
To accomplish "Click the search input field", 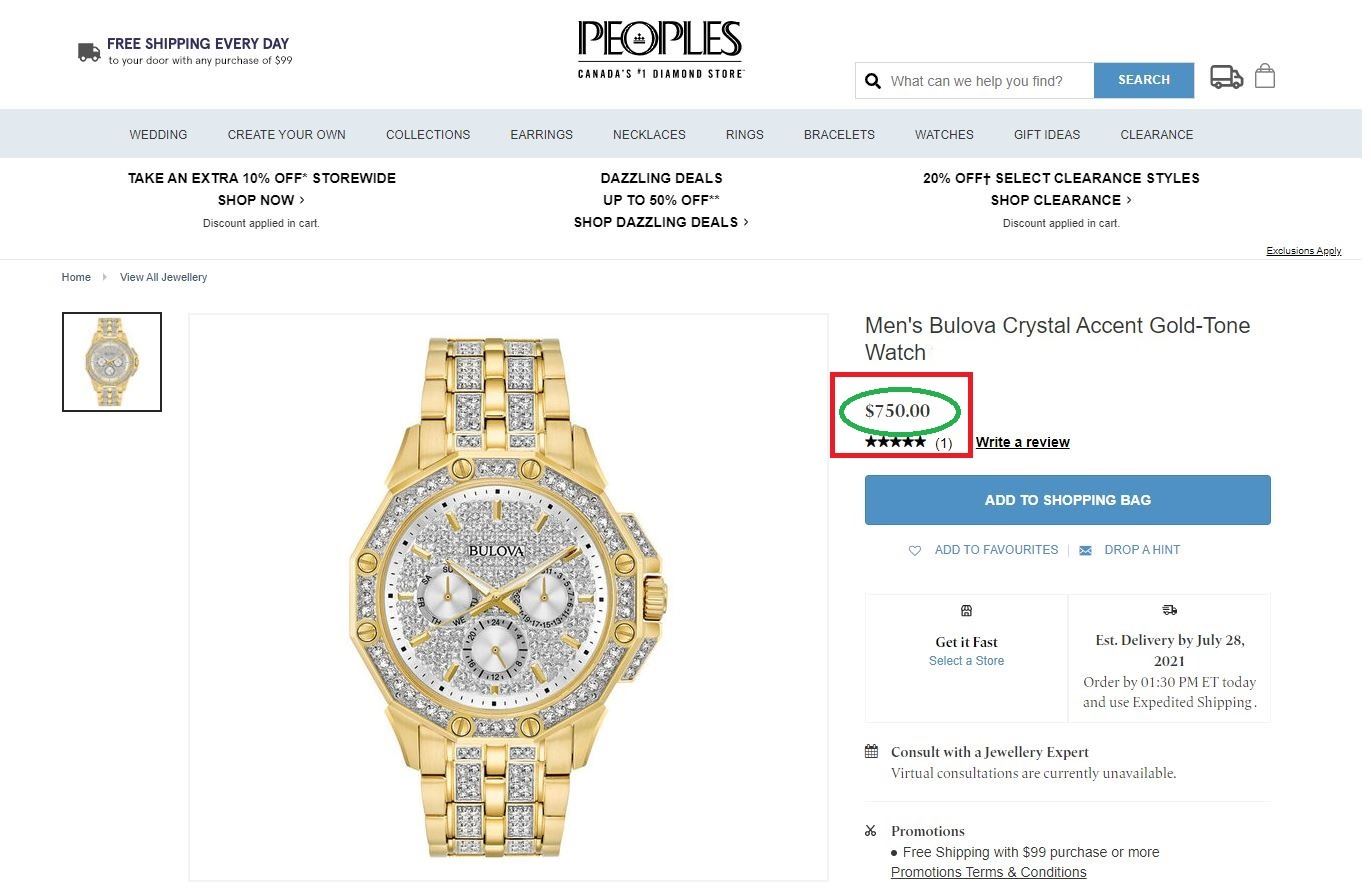I will (x=988, y=81).
